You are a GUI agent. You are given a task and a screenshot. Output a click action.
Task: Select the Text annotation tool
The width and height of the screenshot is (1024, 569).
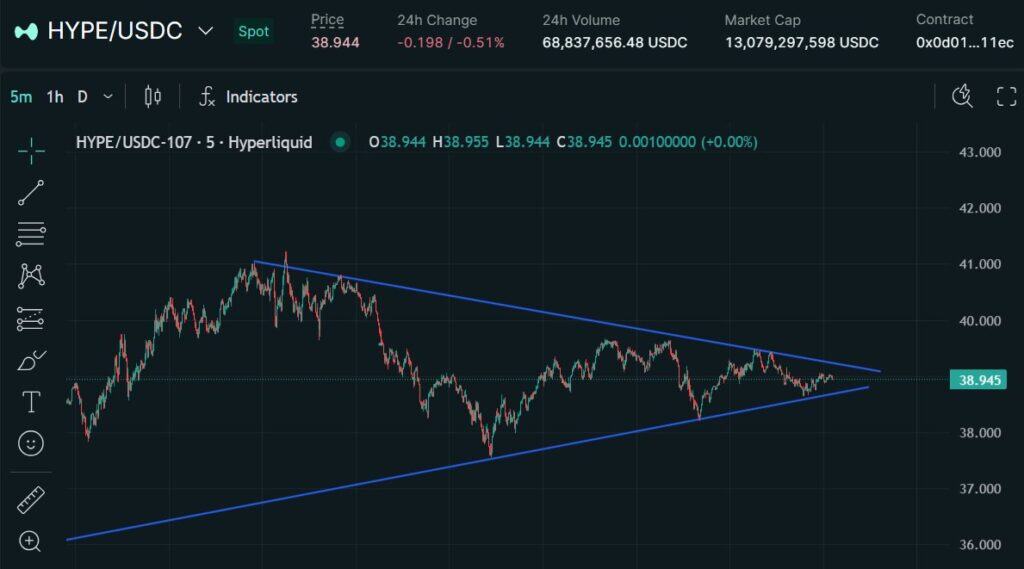pyautogui.click(x=31, y=402)
